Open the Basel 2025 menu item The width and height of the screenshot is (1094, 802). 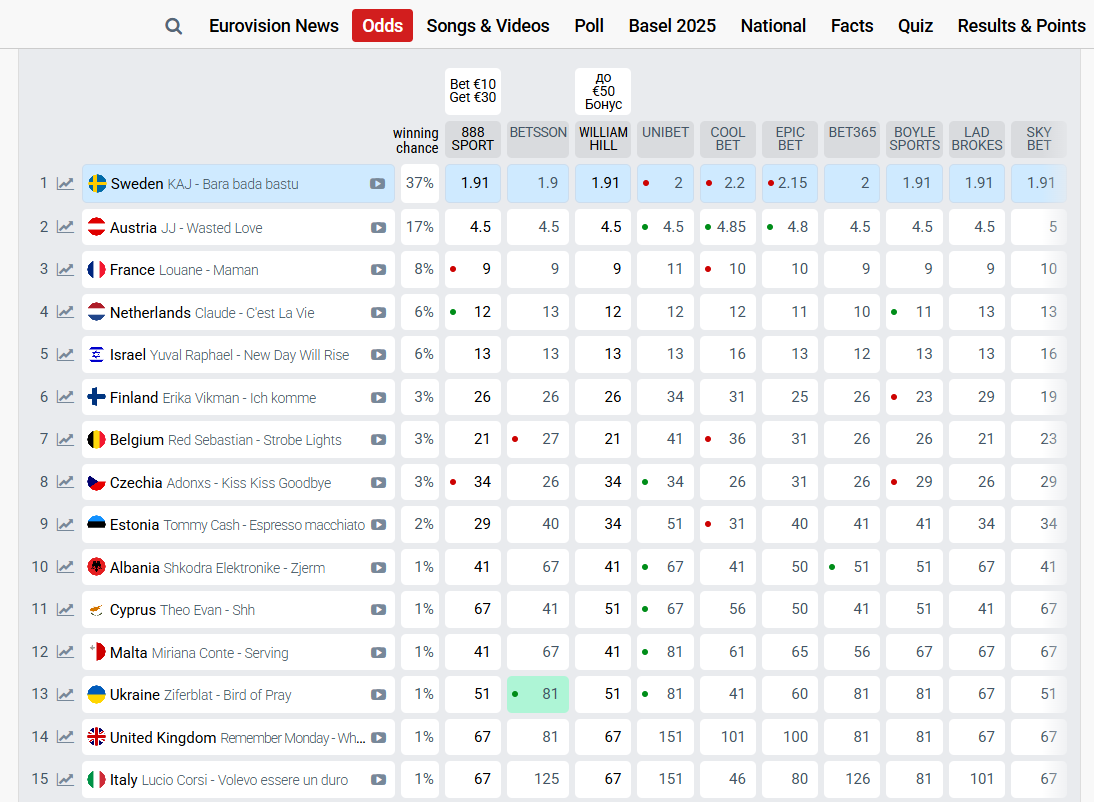pos(672,26)
